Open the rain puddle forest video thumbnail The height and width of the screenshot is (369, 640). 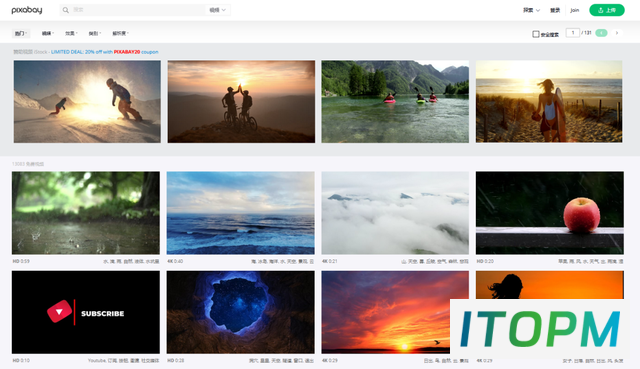86,213
